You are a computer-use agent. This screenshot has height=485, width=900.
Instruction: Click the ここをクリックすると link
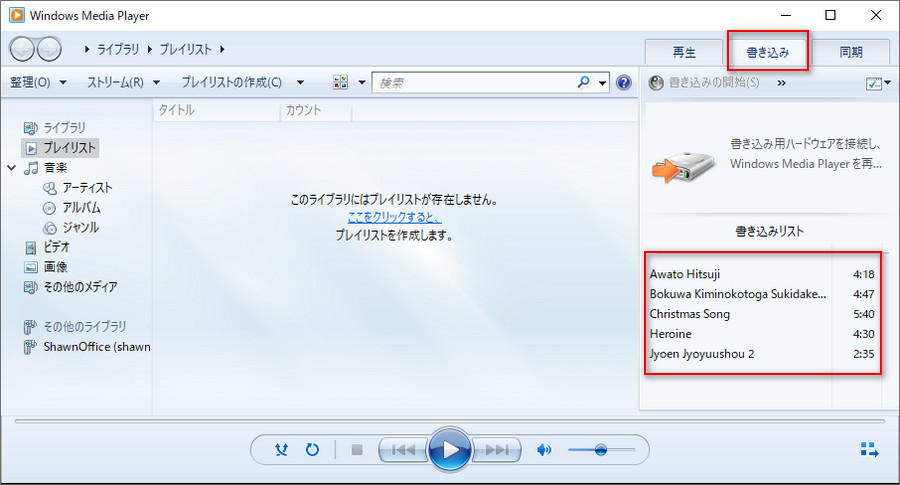pos(394,217)
